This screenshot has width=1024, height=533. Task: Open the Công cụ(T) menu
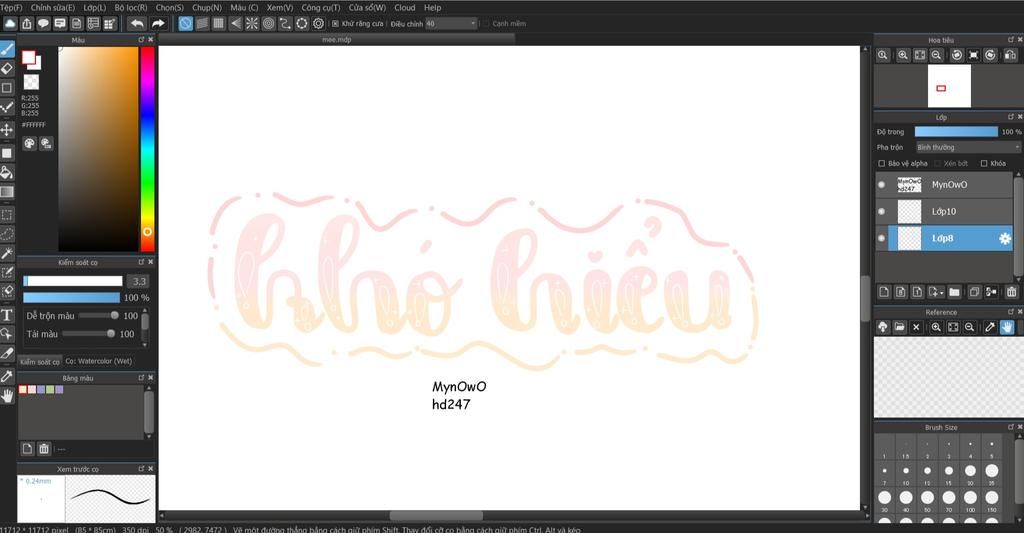click(x=321, y=8)
